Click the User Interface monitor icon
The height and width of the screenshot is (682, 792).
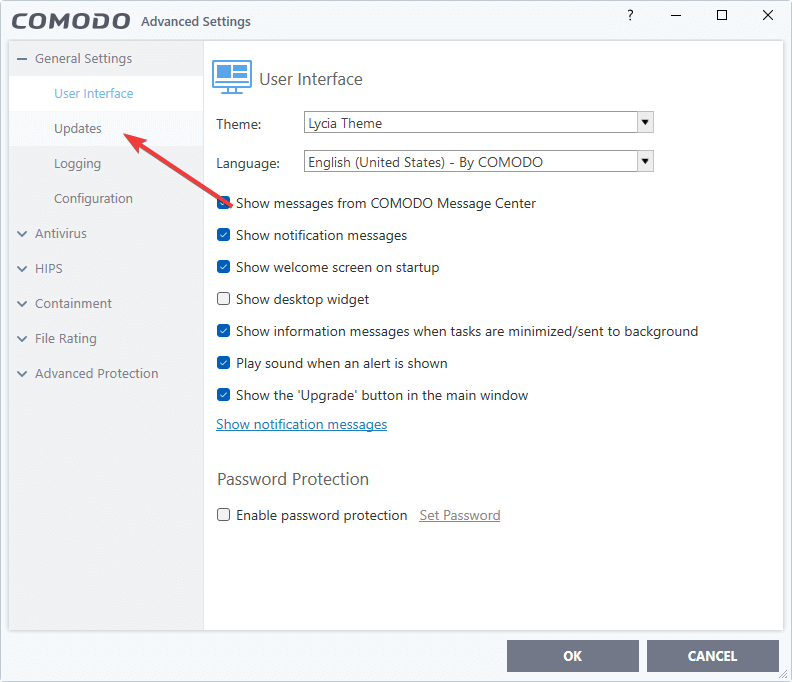232,77
